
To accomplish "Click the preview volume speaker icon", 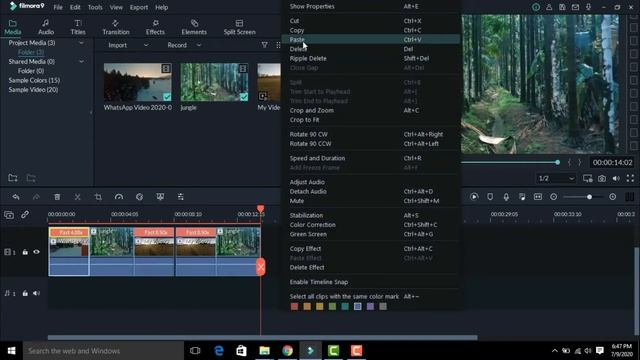I will 616,178.
